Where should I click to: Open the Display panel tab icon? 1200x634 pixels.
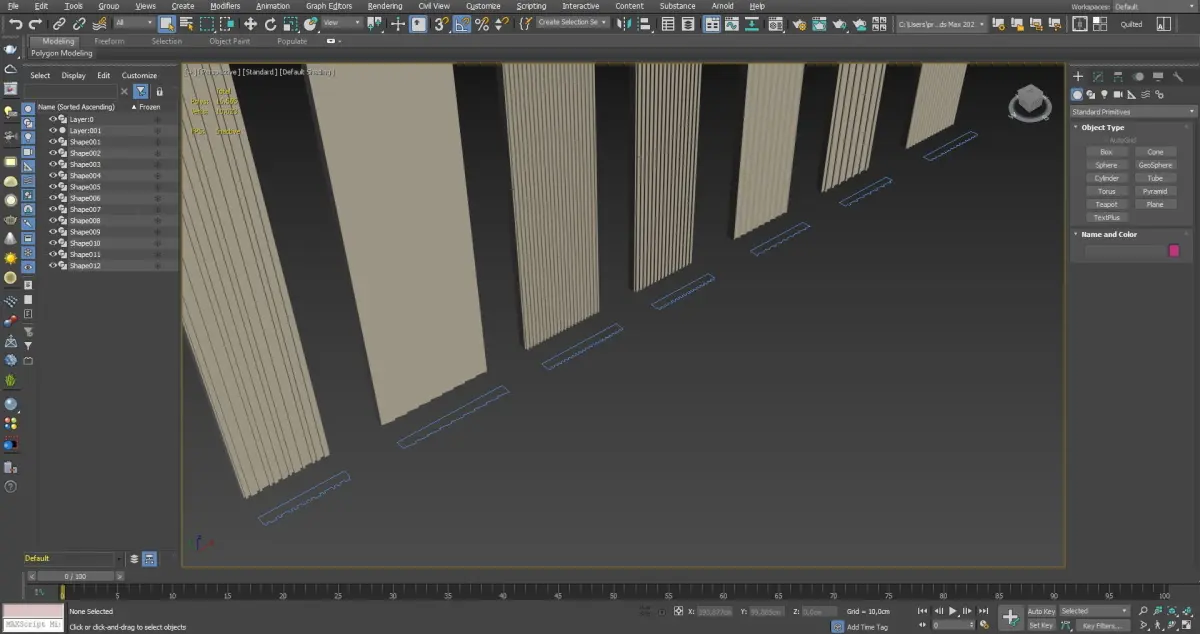point(1158,76)
